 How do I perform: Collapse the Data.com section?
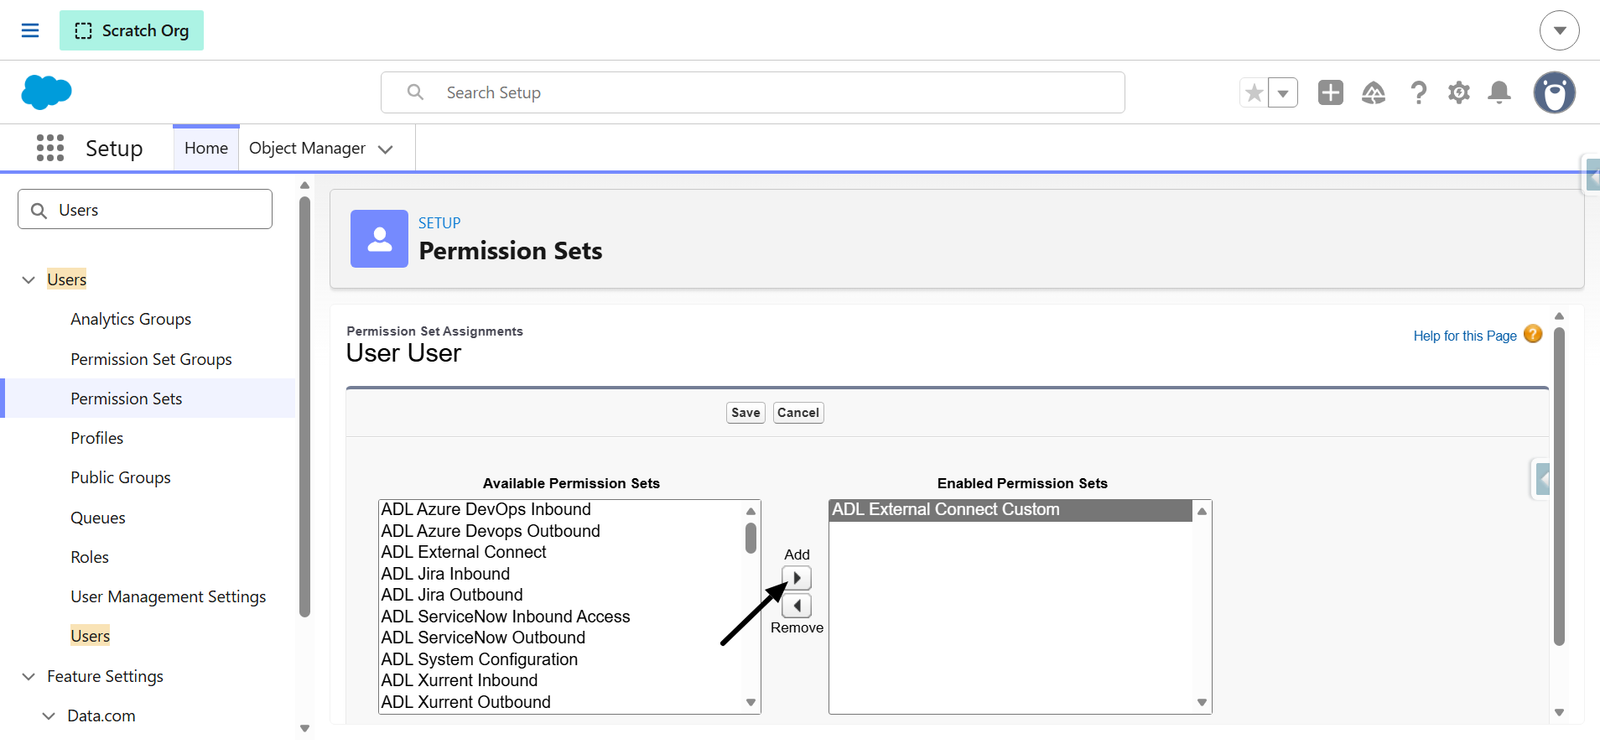48,716
